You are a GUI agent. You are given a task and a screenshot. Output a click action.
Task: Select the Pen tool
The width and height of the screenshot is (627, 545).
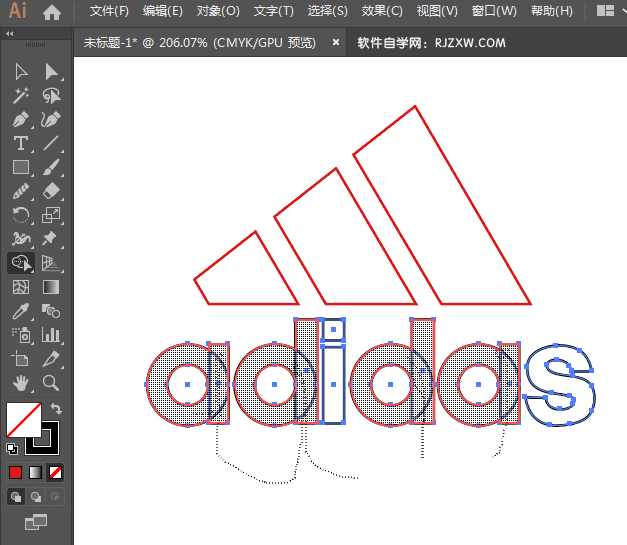(x=21, y=120)
